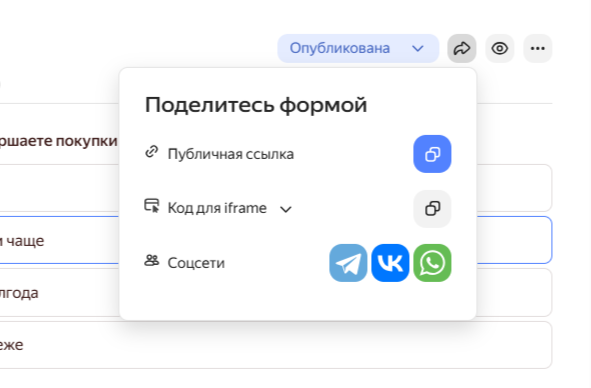Copy the iframe code
Screen dimensions: 591x388
[432, 209]
